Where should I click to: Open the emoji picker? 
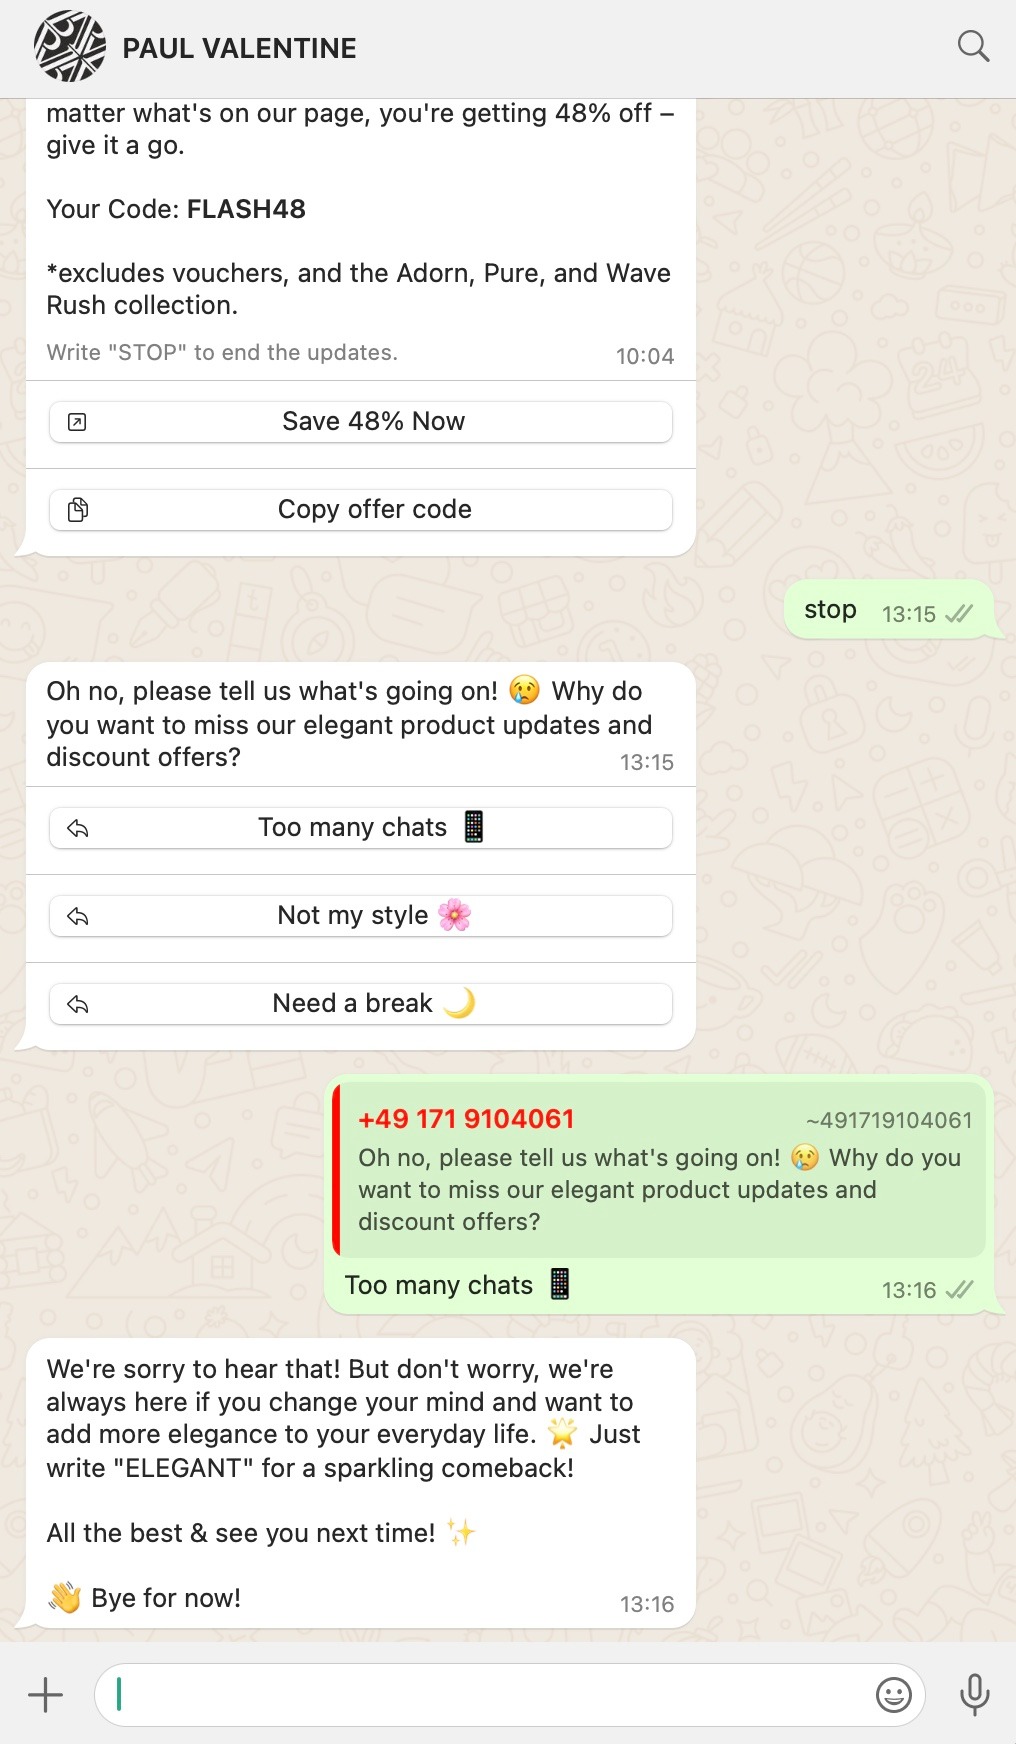coord(893,1694)
